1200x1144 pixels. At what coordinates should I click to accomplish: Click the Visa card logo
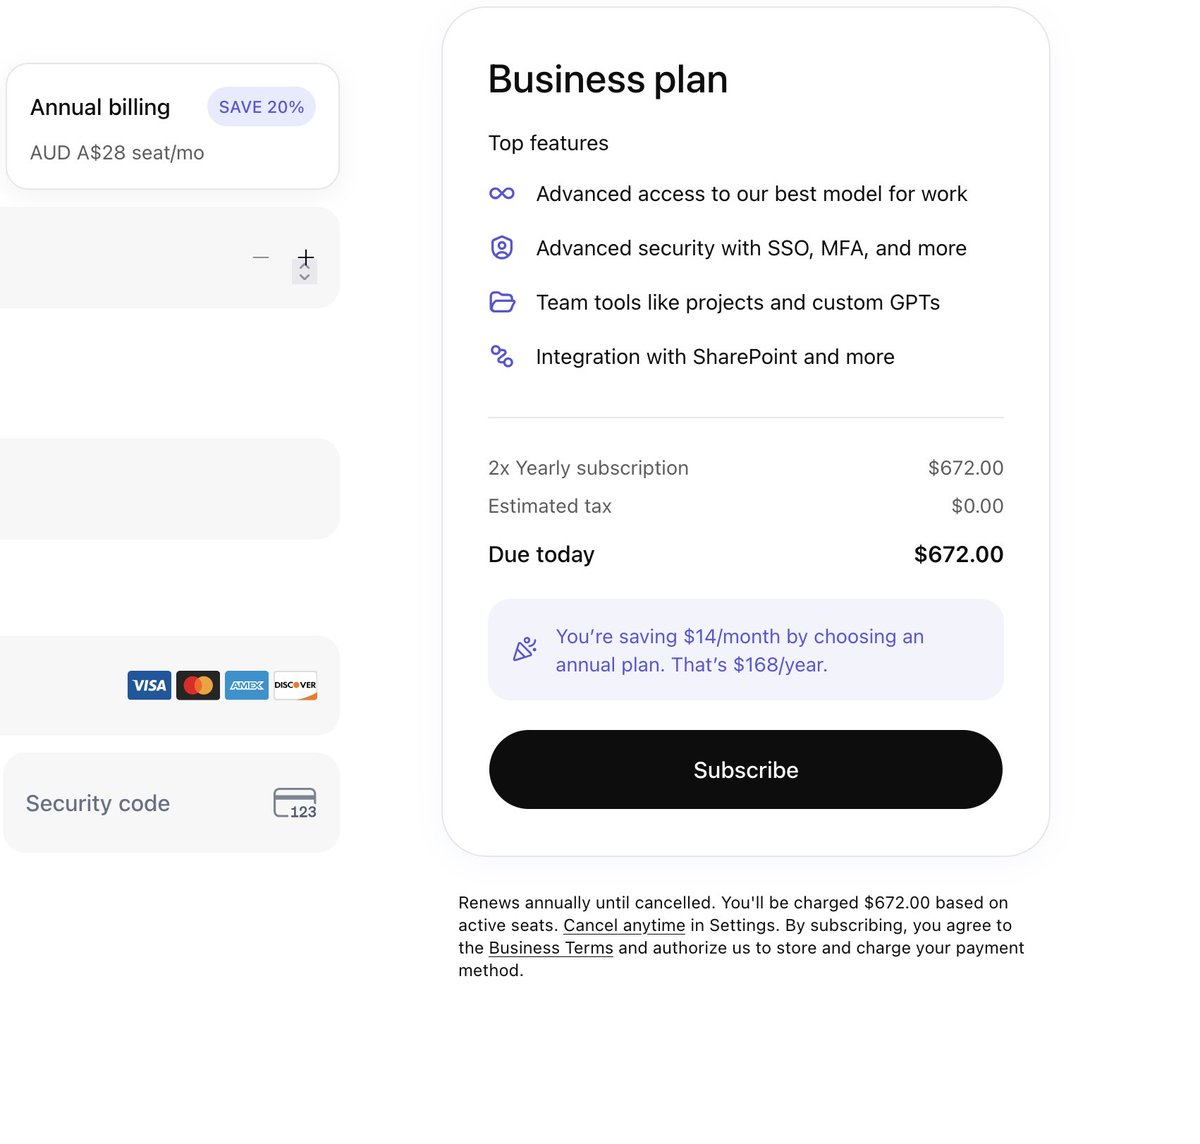pyautogui.click(x=150, y=685)
